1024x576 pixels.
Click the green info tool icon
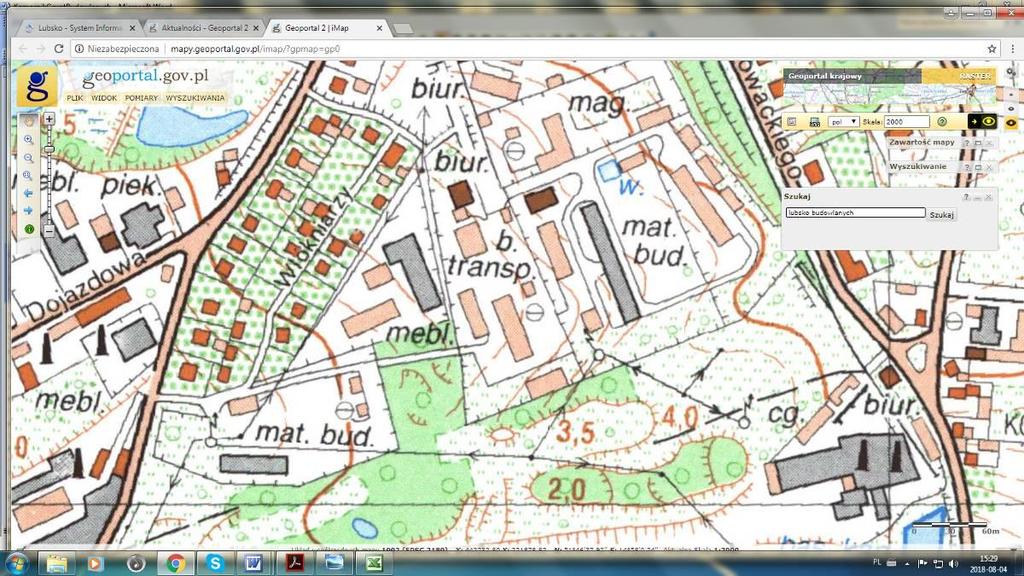click(x=29, y=229)
